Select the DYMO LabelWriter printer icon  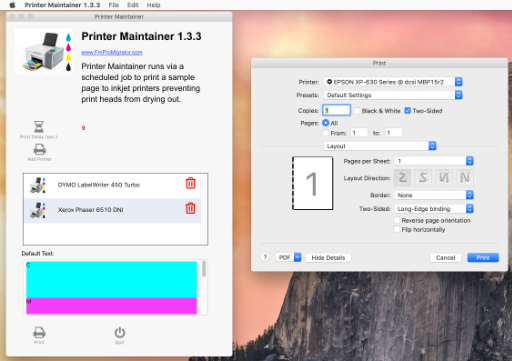[x=38, y=185]
